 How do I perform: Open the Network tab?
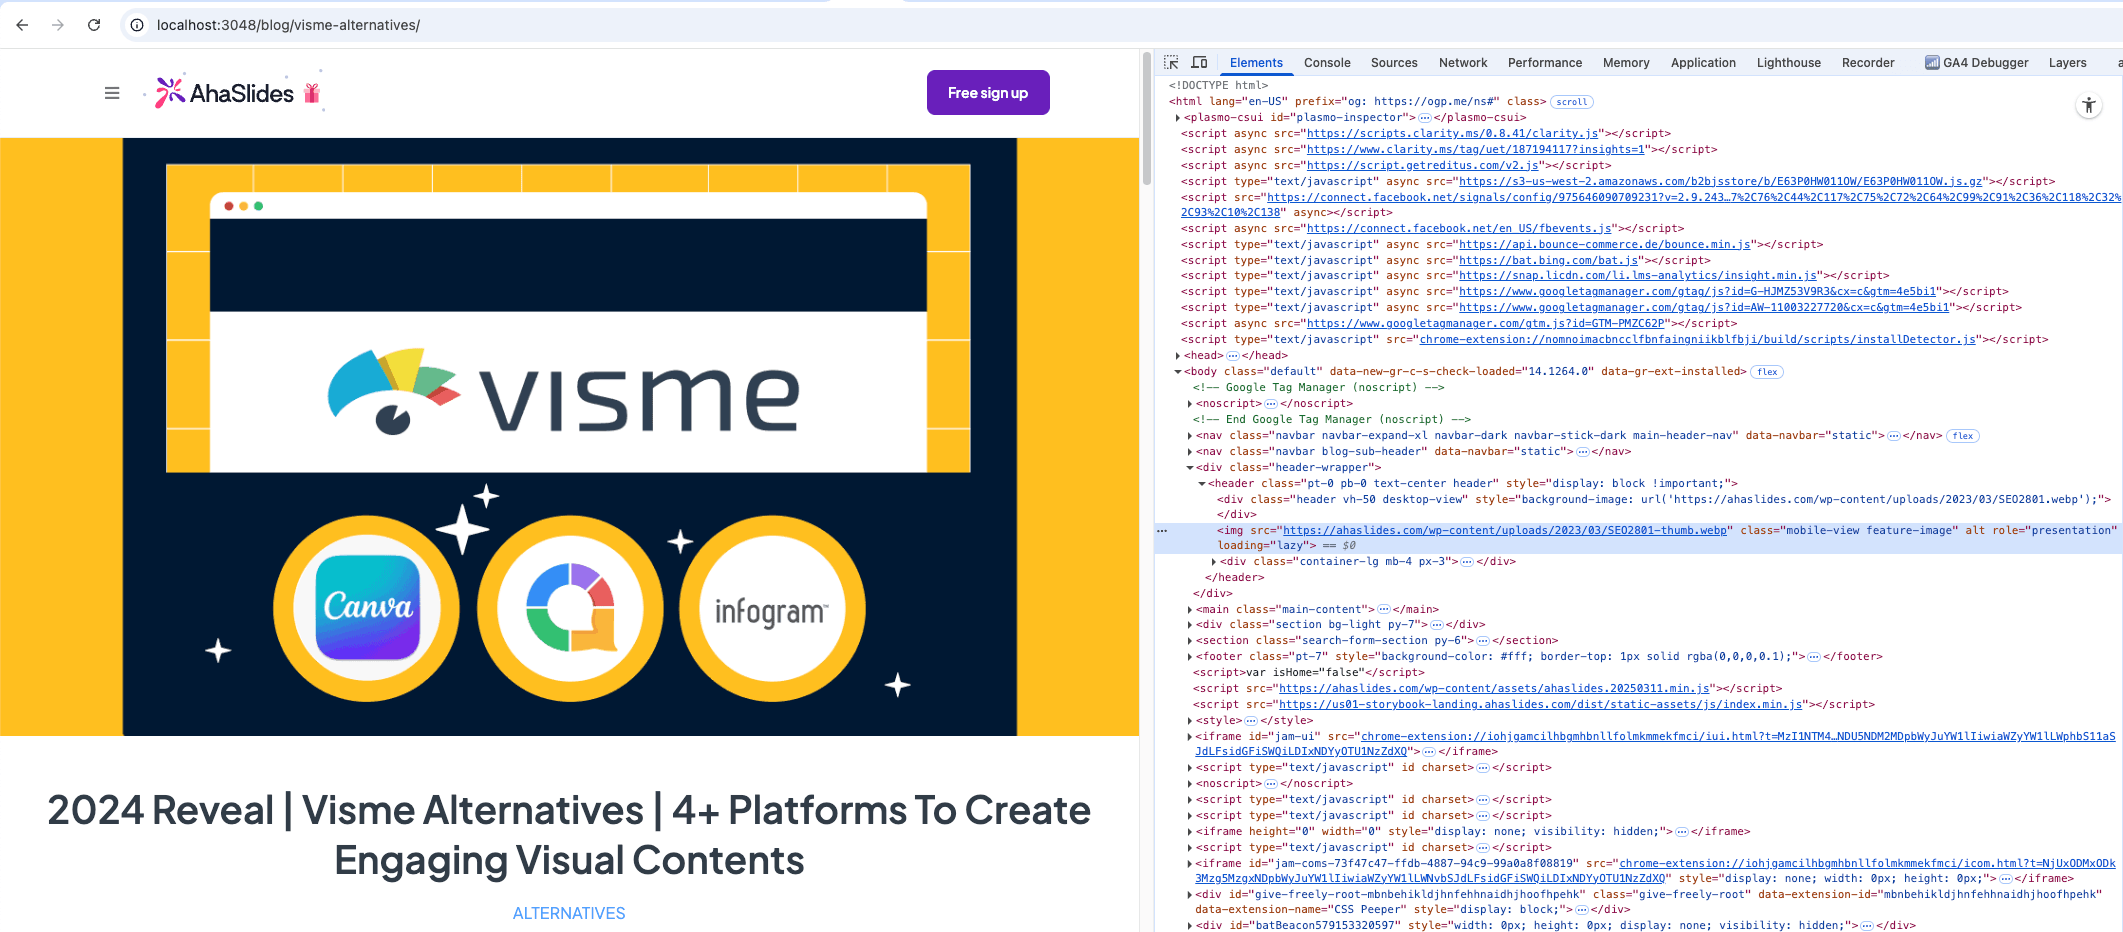tap(1462, 62)
